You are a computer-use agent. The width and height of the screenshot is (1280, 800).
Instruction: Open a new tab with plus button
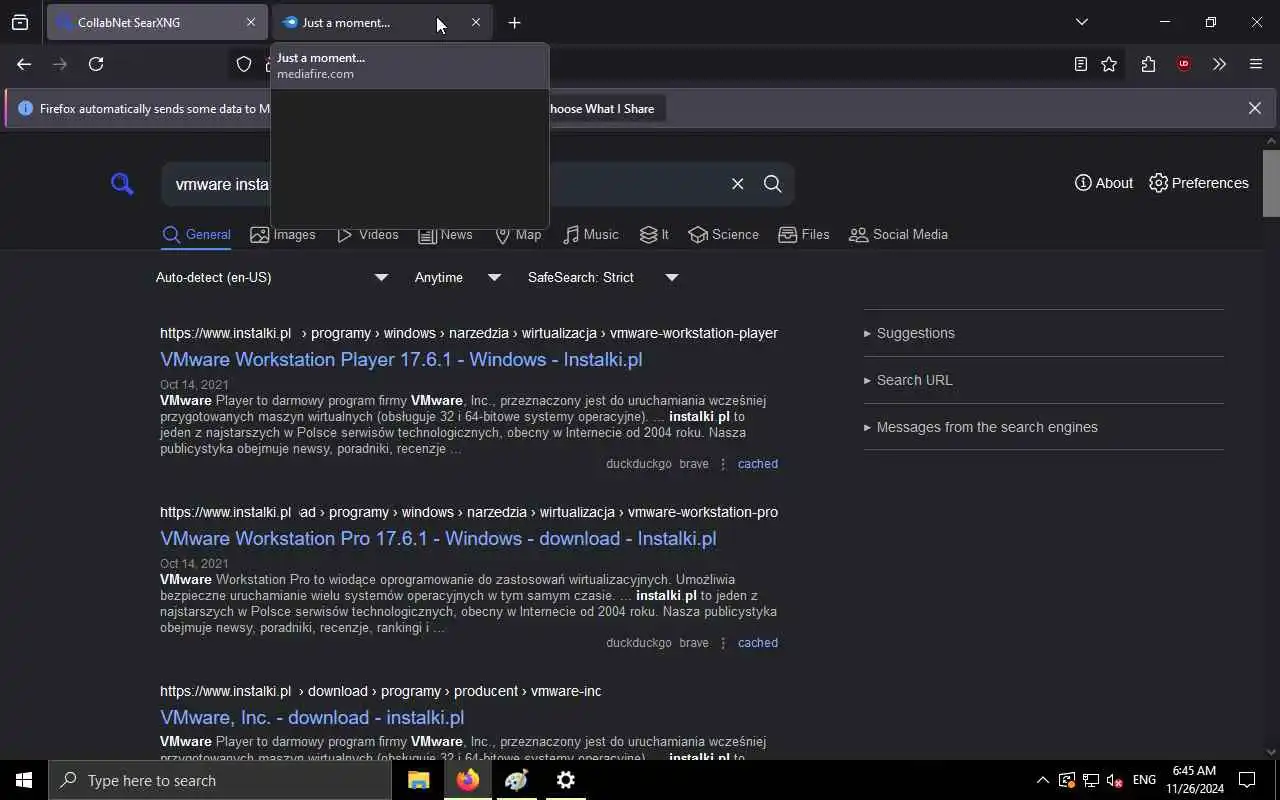click(514, 22)
